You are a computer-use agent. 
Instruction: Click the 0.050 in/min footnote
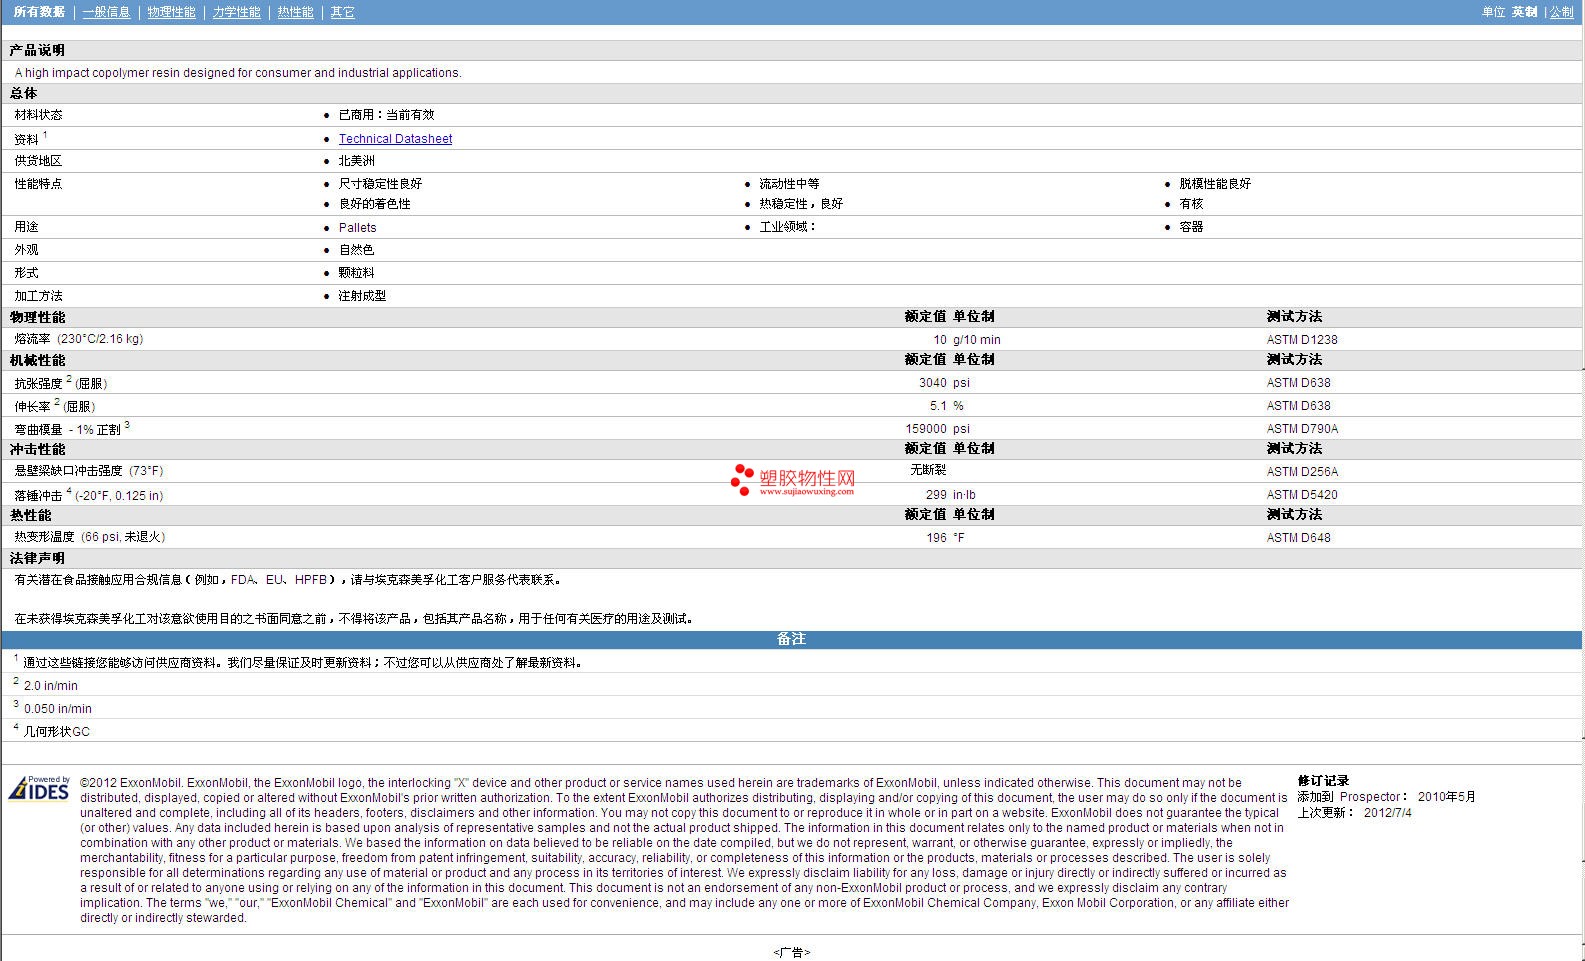(57, 709)
